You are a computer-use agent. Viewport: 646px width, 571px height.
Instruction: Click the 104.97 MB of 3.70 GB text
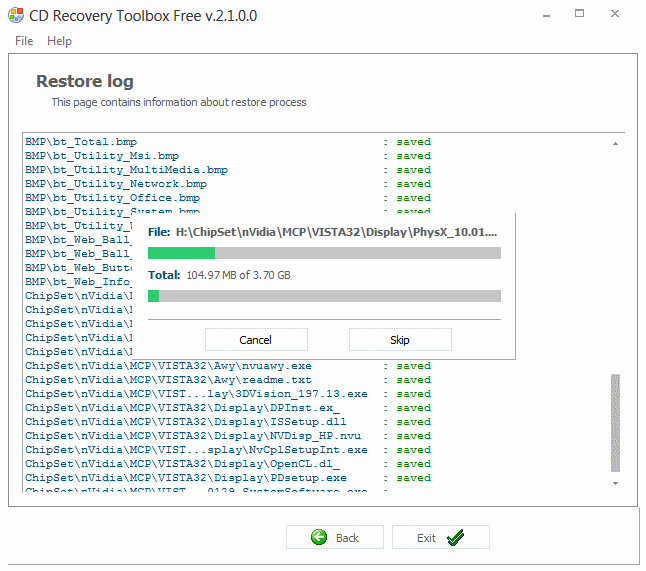239,275
